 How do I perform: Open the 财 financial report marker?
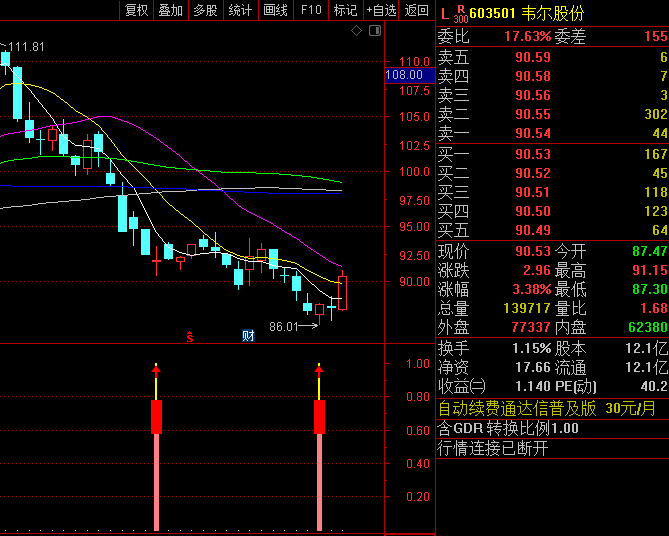pos(248,336)
